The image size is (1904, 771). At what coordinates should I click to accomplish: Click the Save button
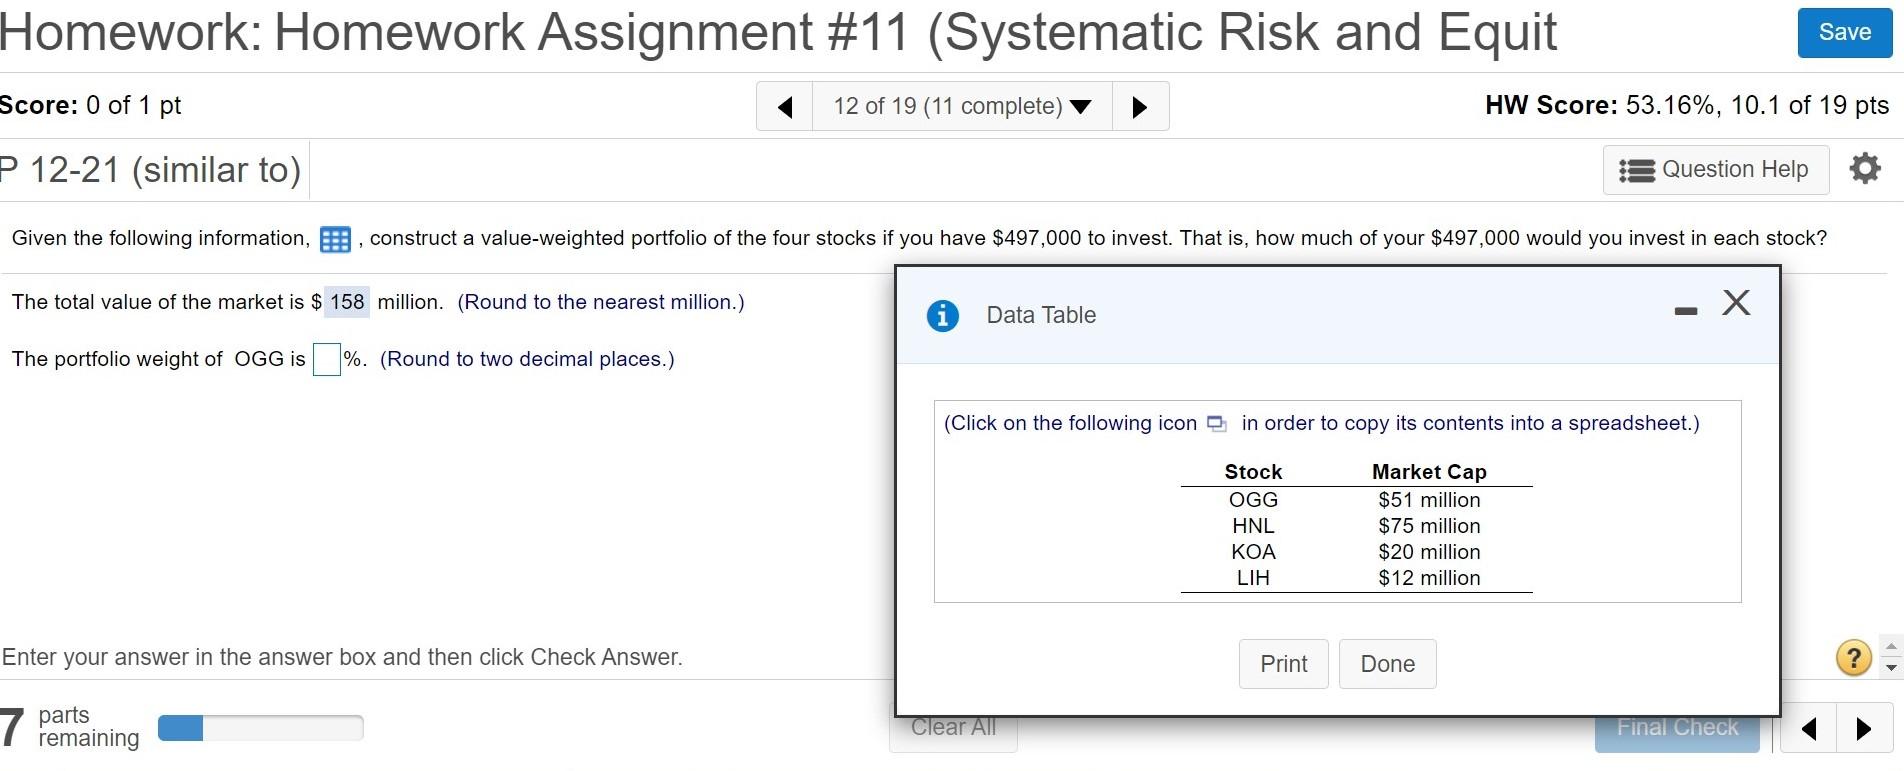coord(1843,31)
